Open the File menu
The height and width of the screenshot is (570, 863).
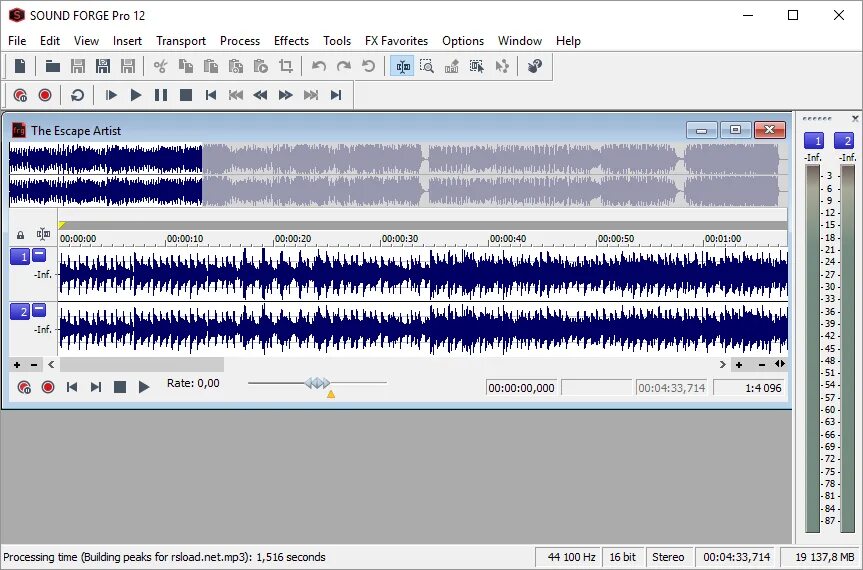tap(17, 41)
